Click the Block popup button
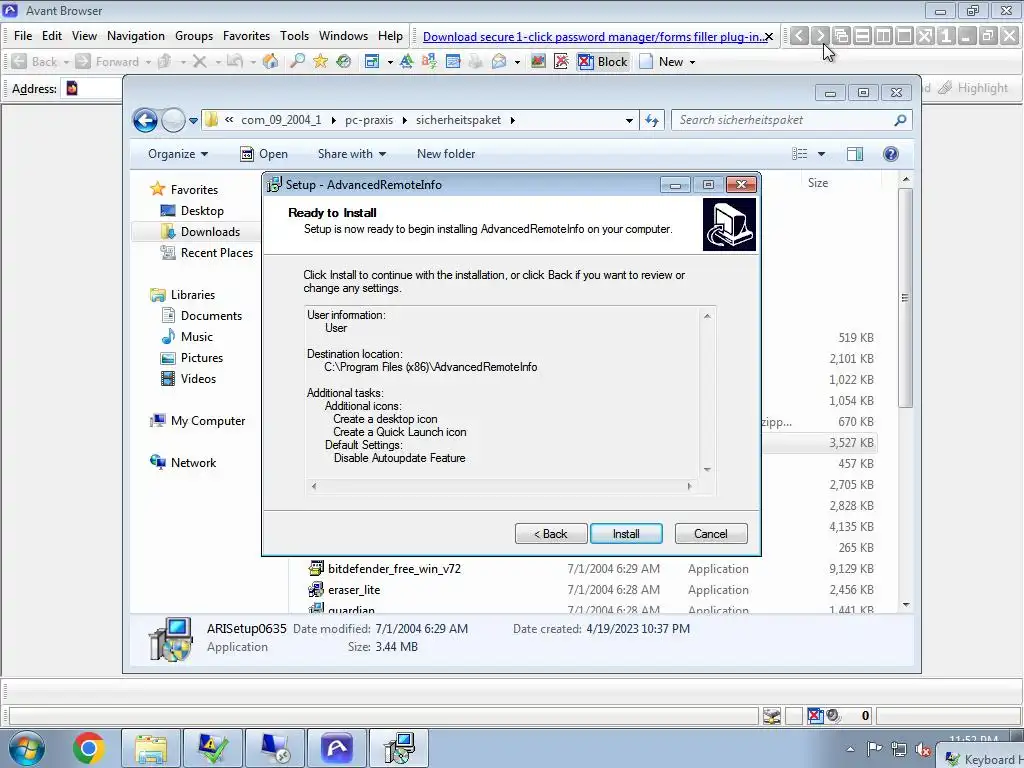Image resolution: width=1024 pixels, height=768 pixels. click(x=603, y=61)
